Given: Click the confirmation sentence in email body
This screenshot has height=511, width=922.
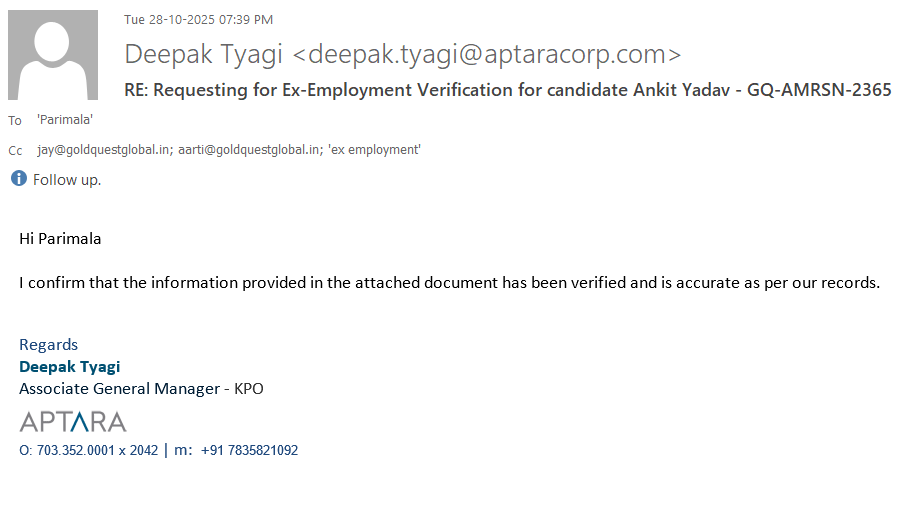Looking at the screenshot, I should tap(449, 282).
